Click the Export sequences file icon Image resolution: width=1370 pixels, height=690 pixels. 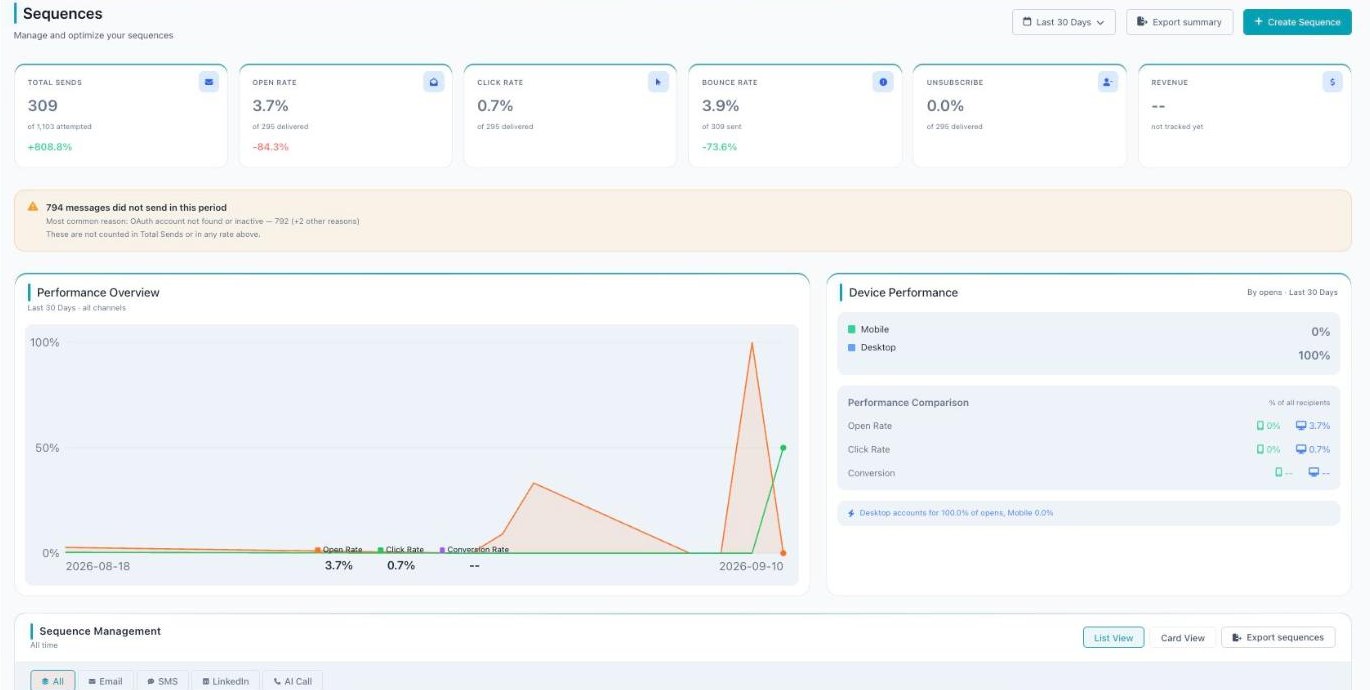pyautogui.click(x=1237, y=637)
